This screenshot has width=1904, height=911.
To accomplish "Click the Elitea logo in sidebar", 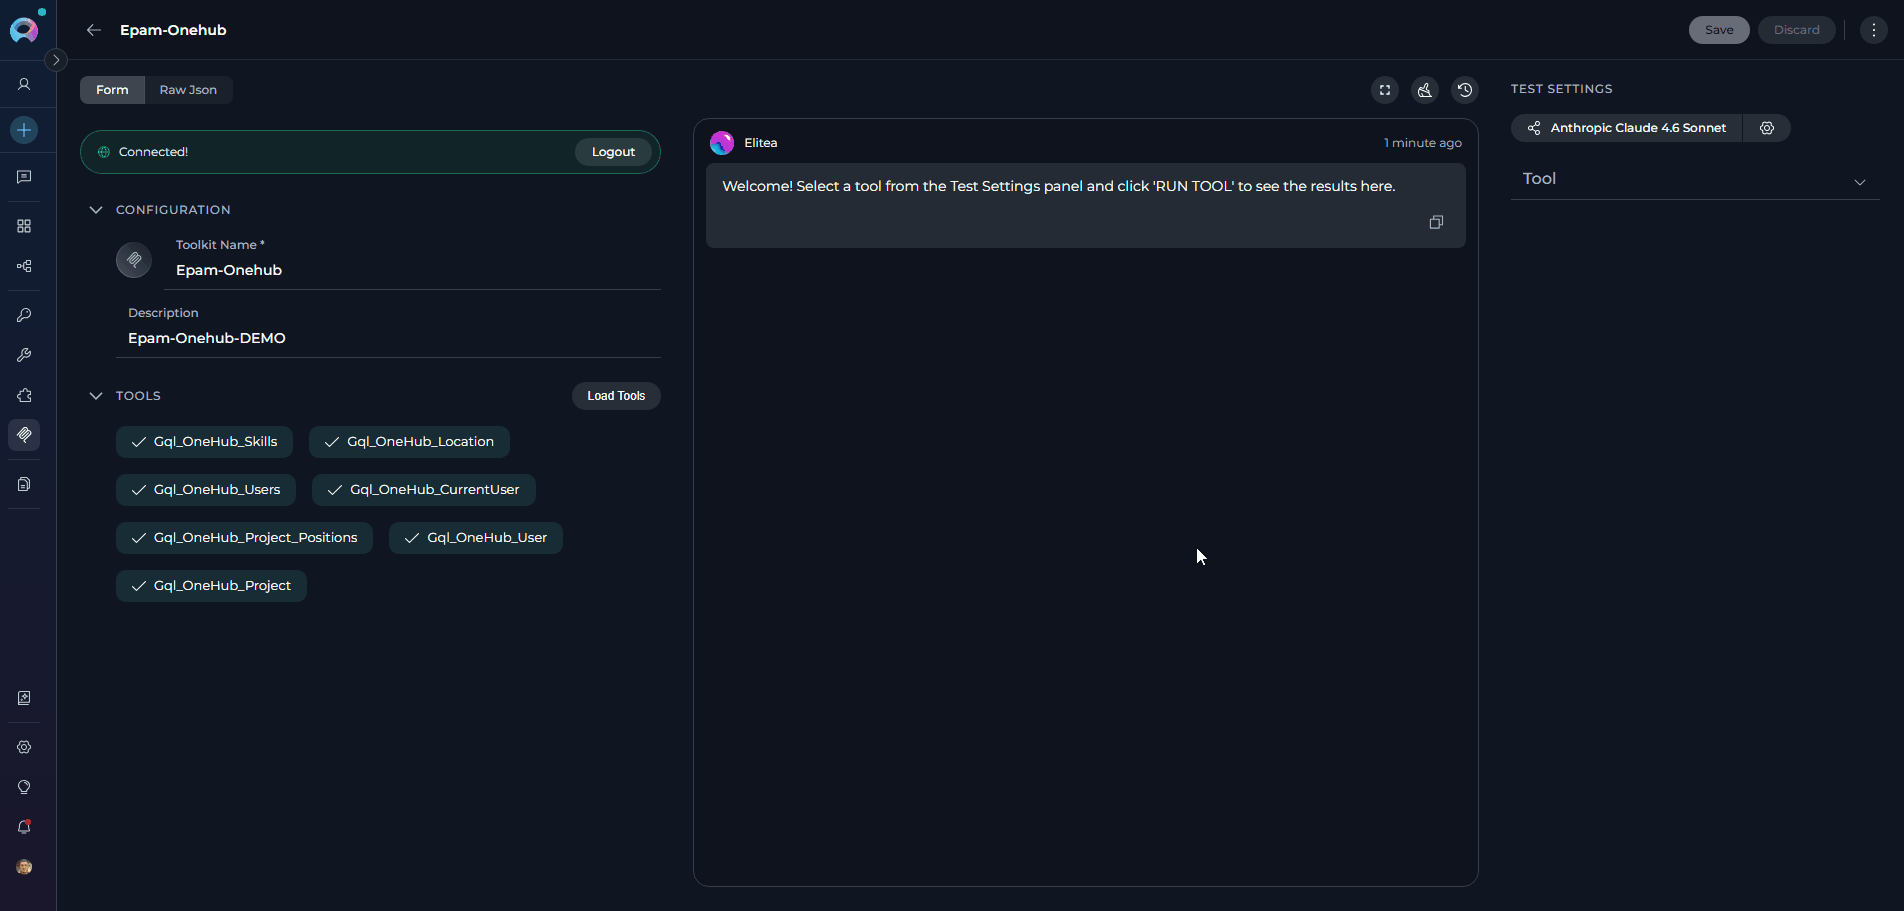I will click(24, 30).
